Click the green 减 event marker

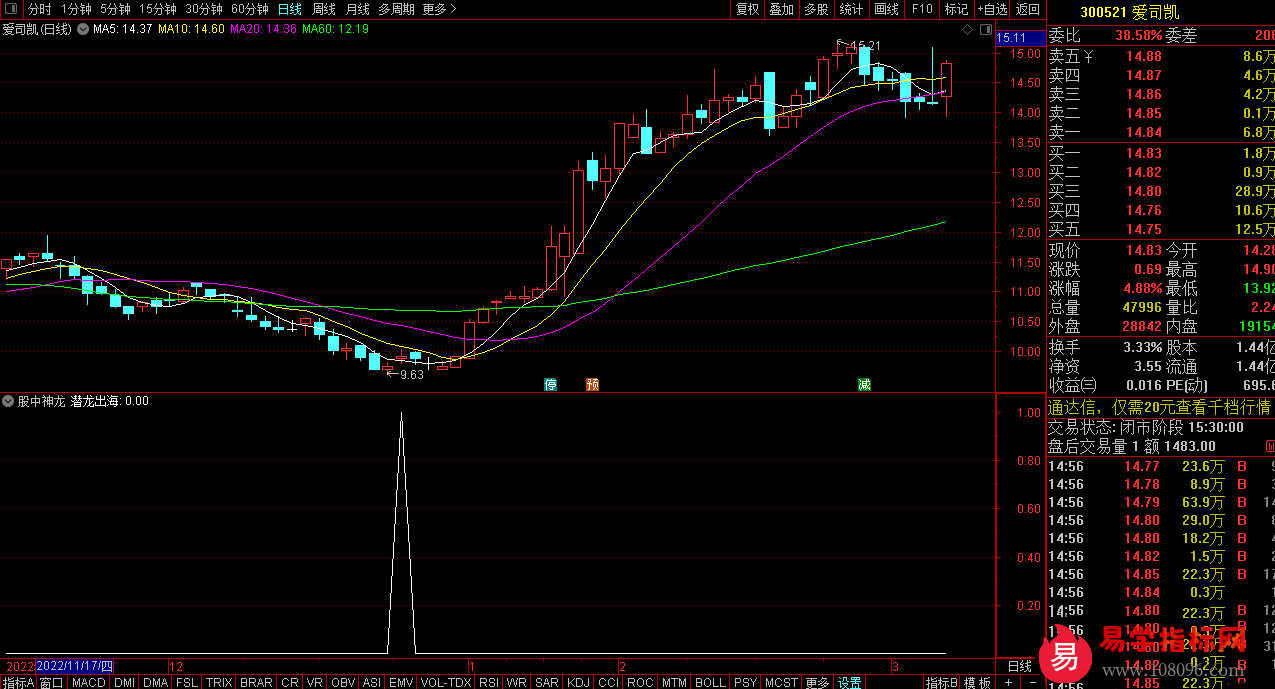(864, 384)
